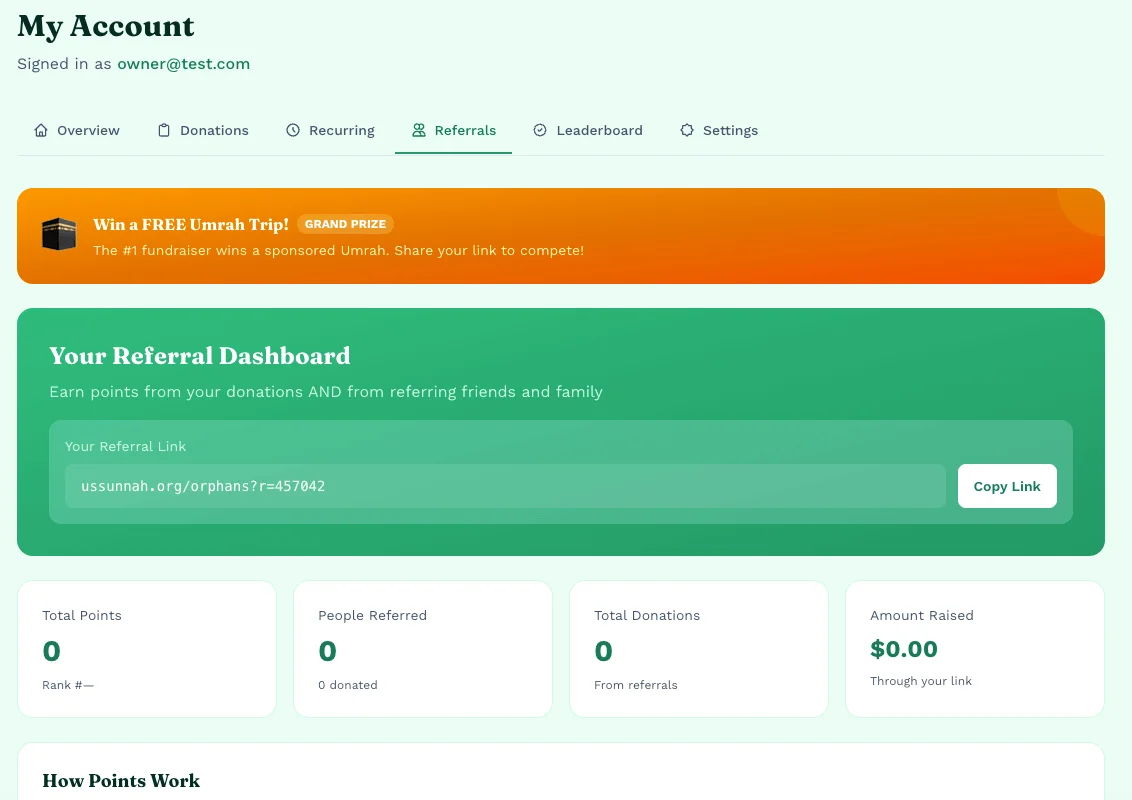The image size is (1132, 800).
Task: Click the house icon beside Overview
Action: coord(41,130)
